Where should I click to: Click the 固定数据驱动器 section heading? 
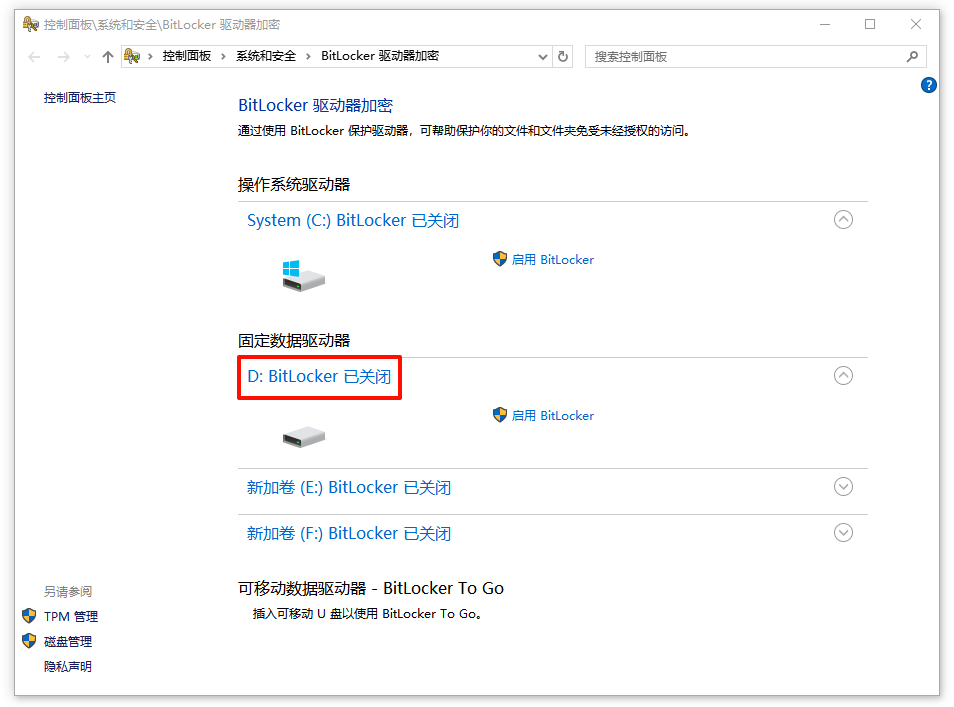click(x=294, y=340)
